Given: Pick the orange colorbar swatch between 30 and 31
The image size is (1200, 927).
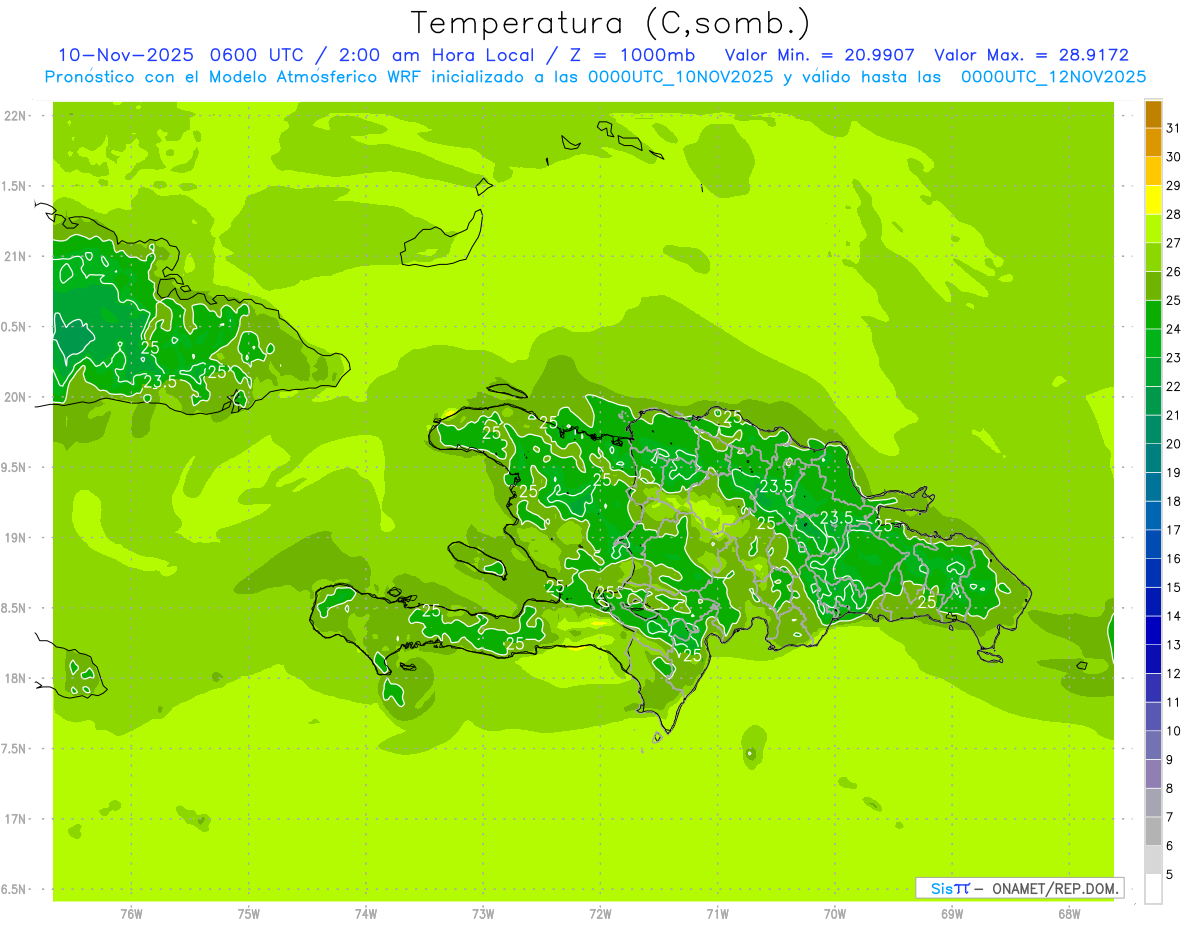Looking at the screenshot, I should click(1153, 143).
